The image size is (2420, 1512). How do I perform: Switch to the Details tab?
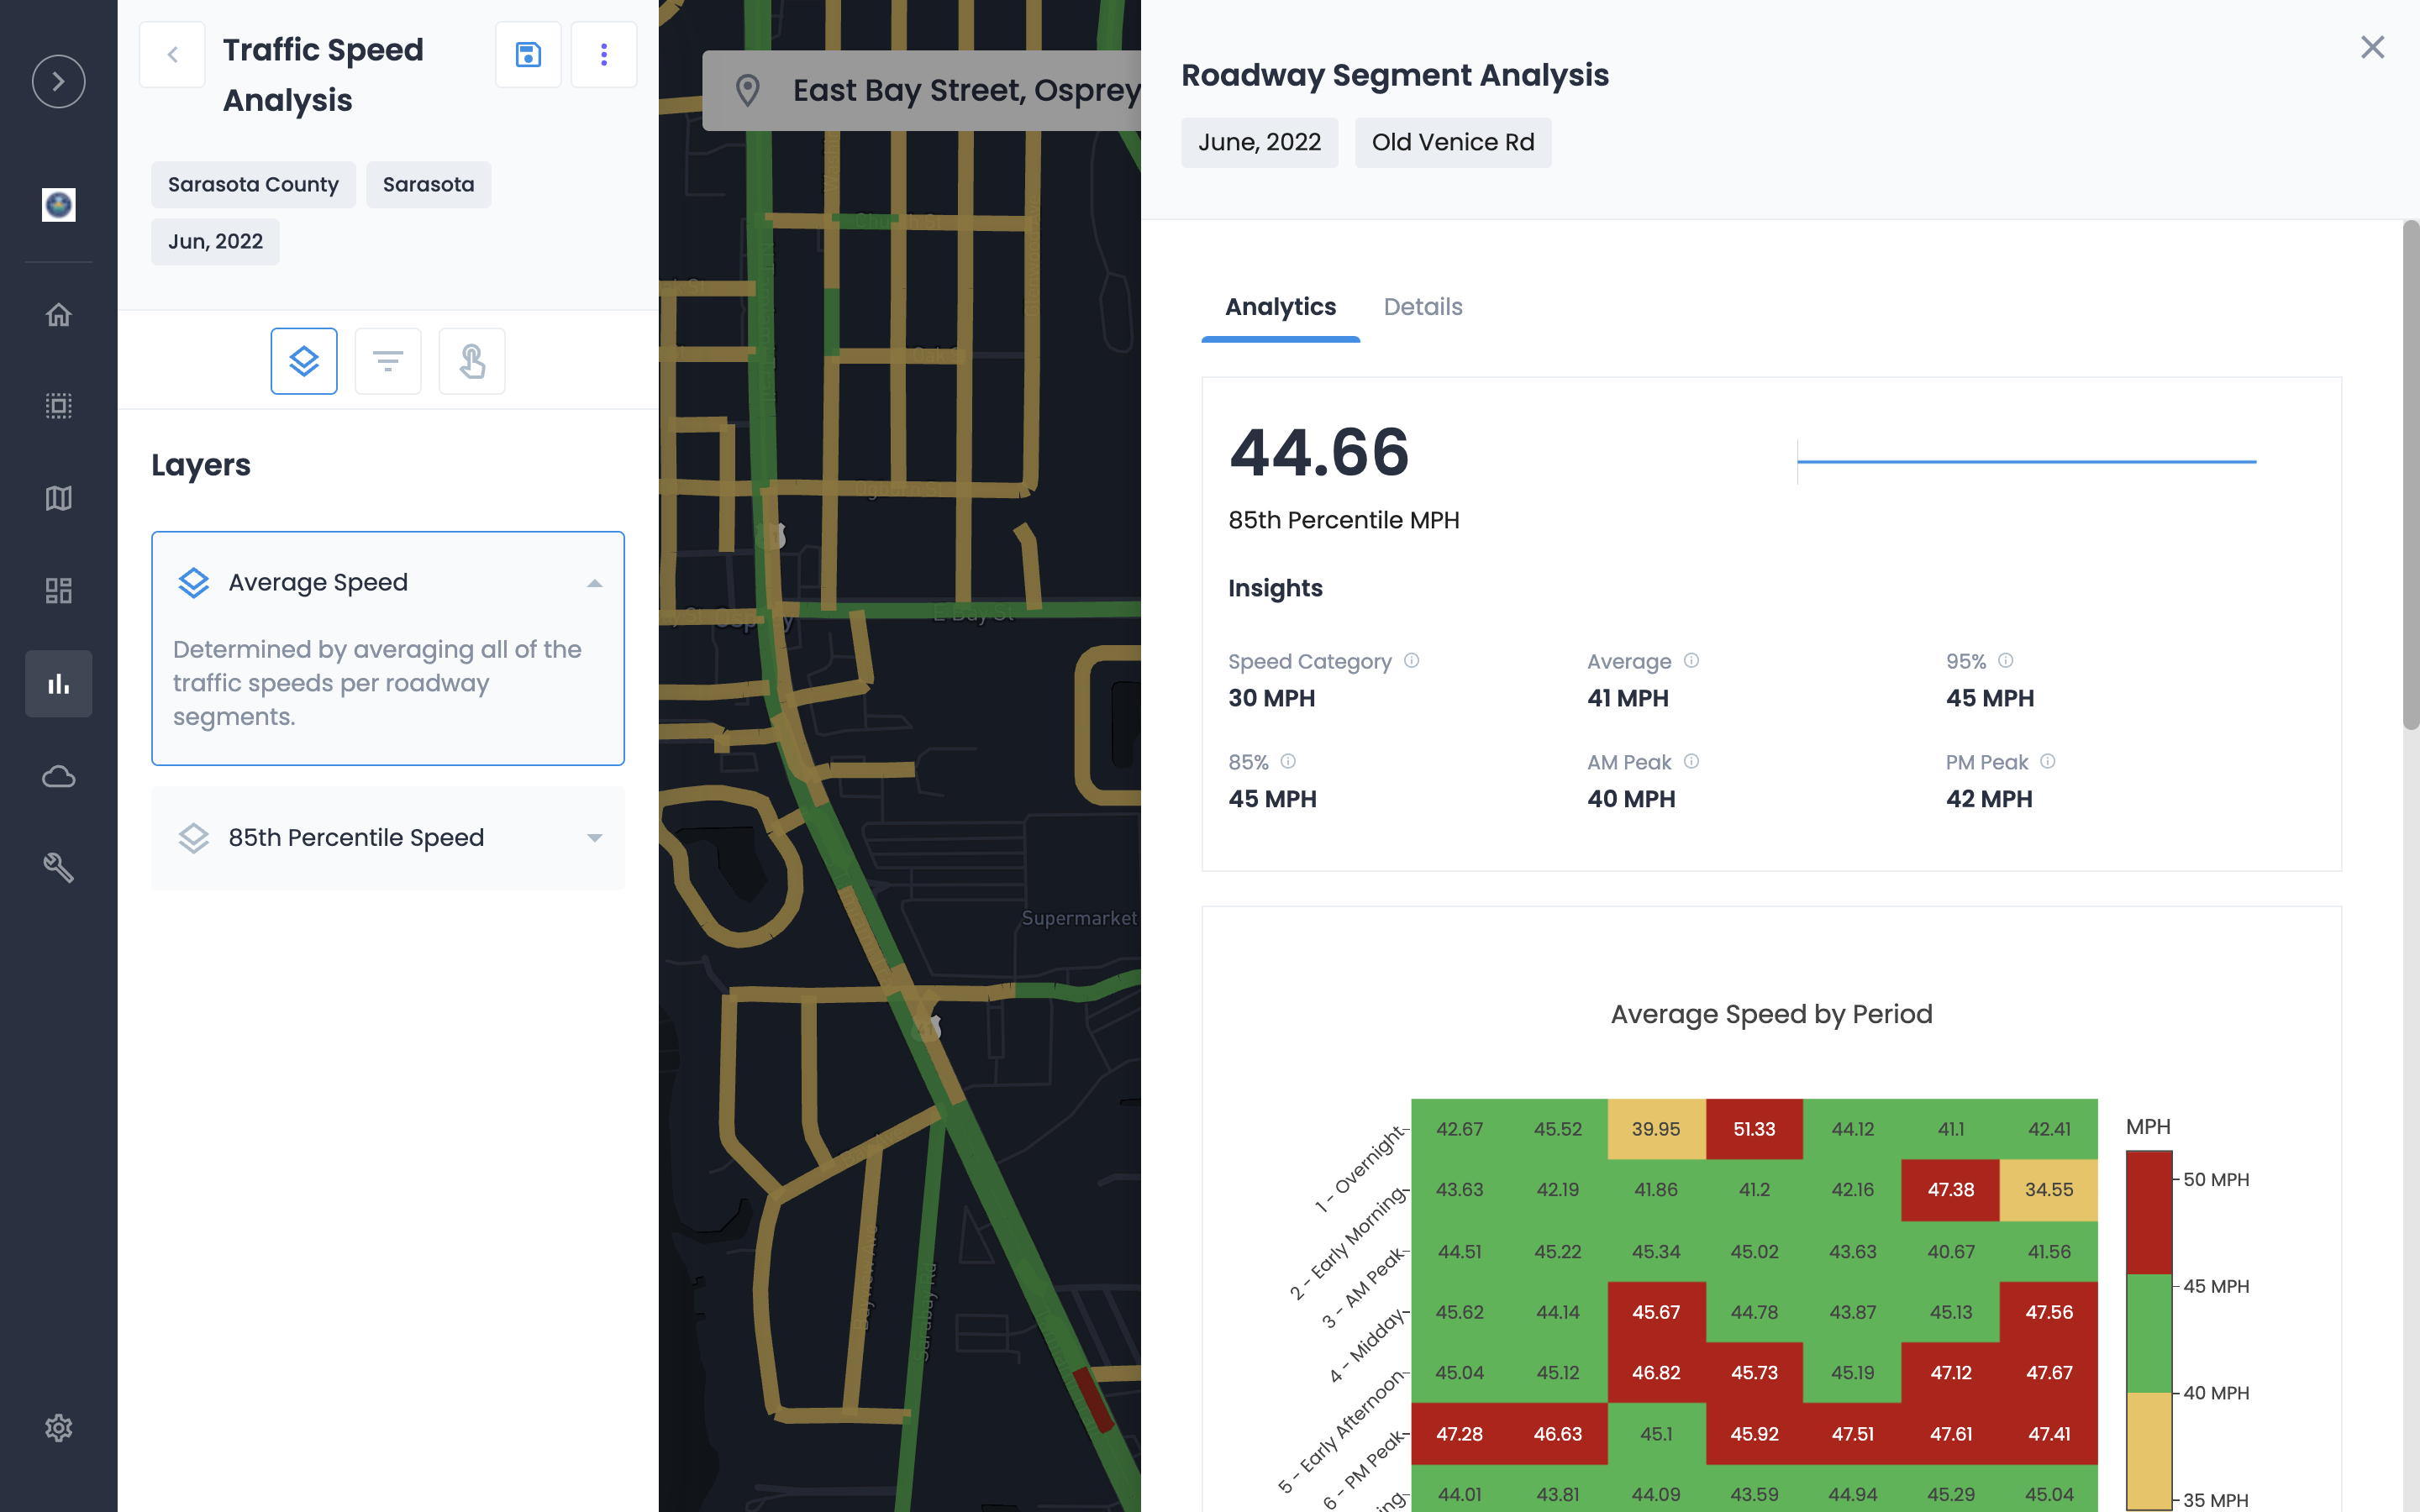pyautogui.click(x=1422, y=307)
